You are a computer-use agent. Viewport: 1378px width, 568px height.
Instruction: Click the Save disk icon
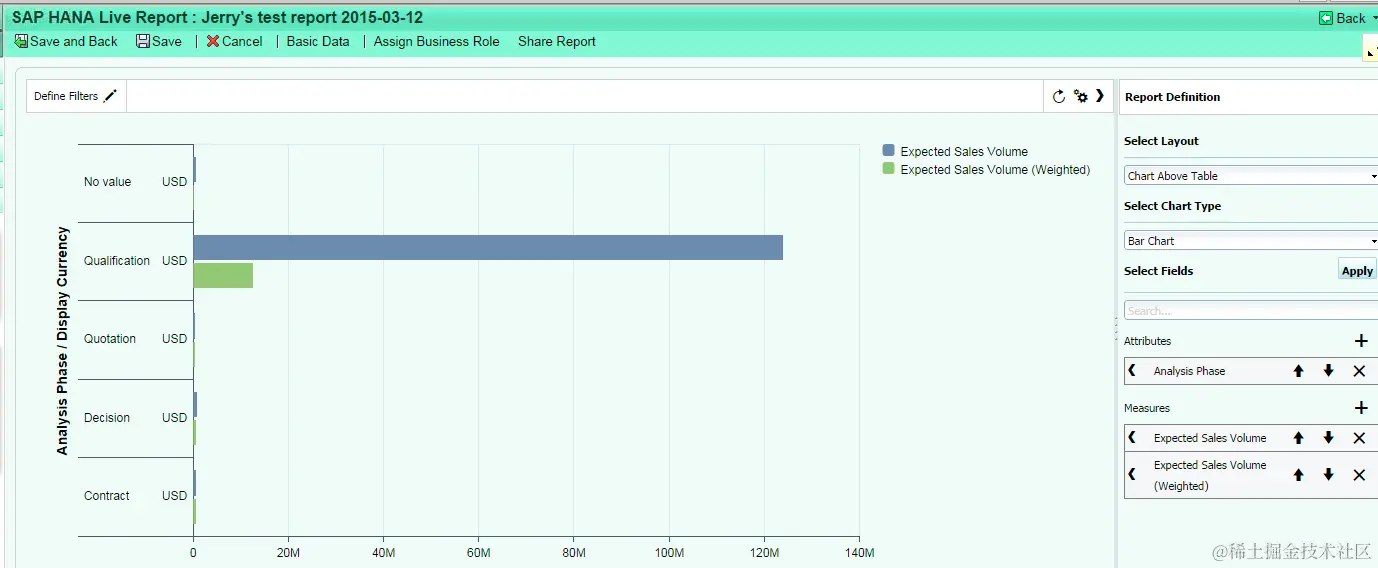click(143, 41)
